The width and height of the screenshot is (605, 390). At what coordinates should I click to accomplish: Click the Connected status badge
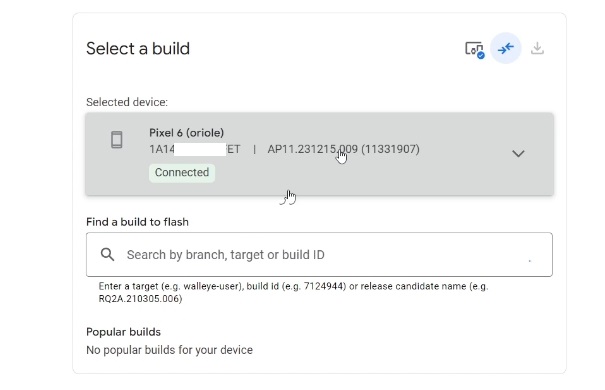click(182, 172)
